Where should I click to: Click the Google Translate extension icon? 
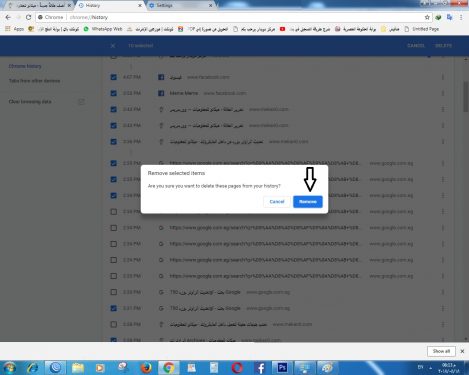tap(450, 17)
